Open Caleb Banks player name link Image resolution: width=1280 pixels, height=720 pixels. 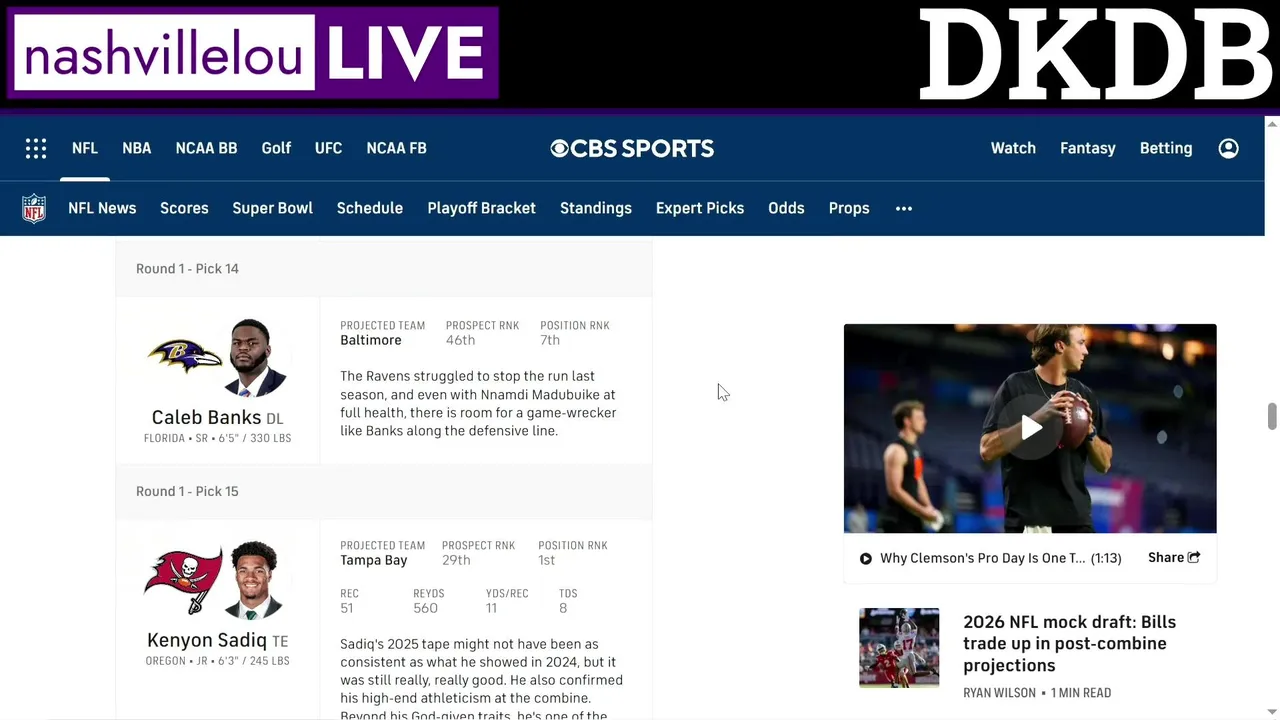point(206,417)
